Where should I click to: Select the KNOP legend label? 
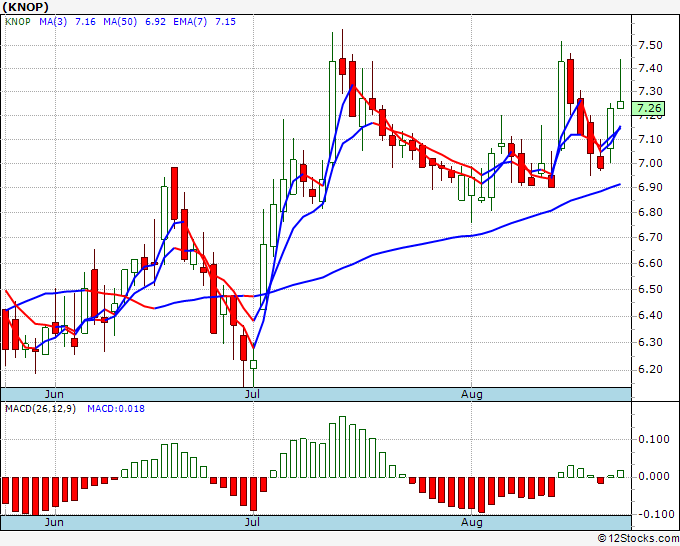pyautogui.click(x=18, y=22)
